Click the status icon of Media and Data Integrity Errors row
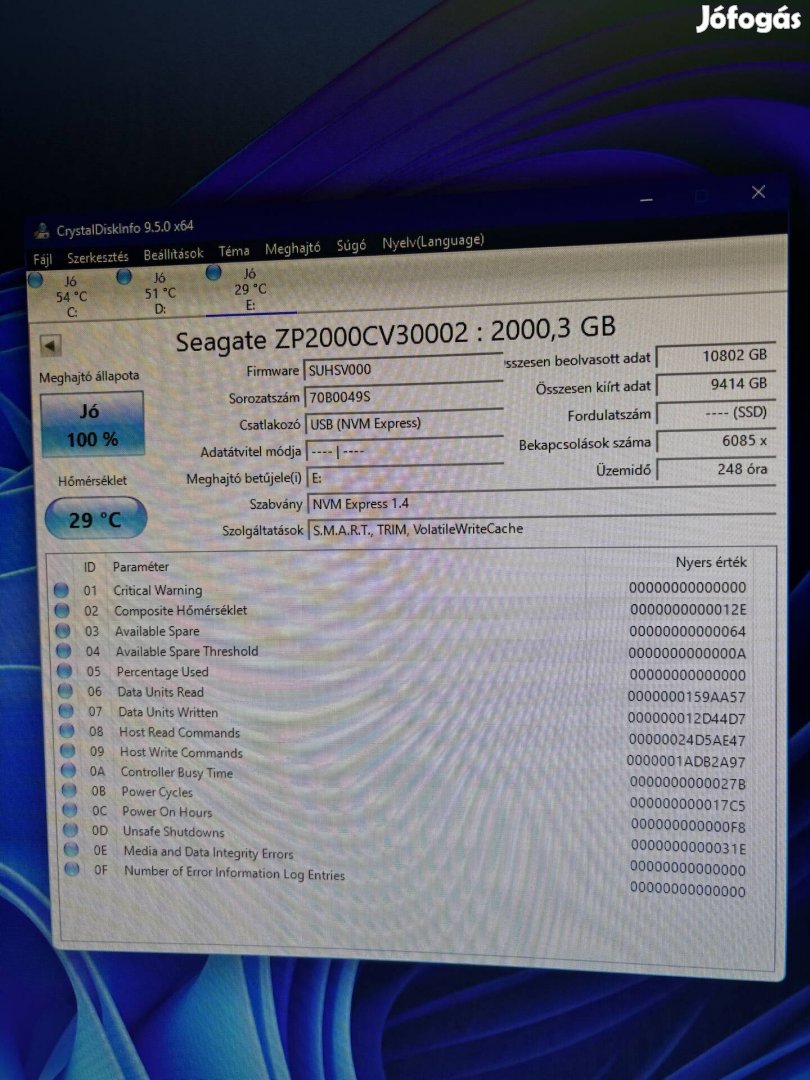The image size is (810, 1080). pos(71,849)
